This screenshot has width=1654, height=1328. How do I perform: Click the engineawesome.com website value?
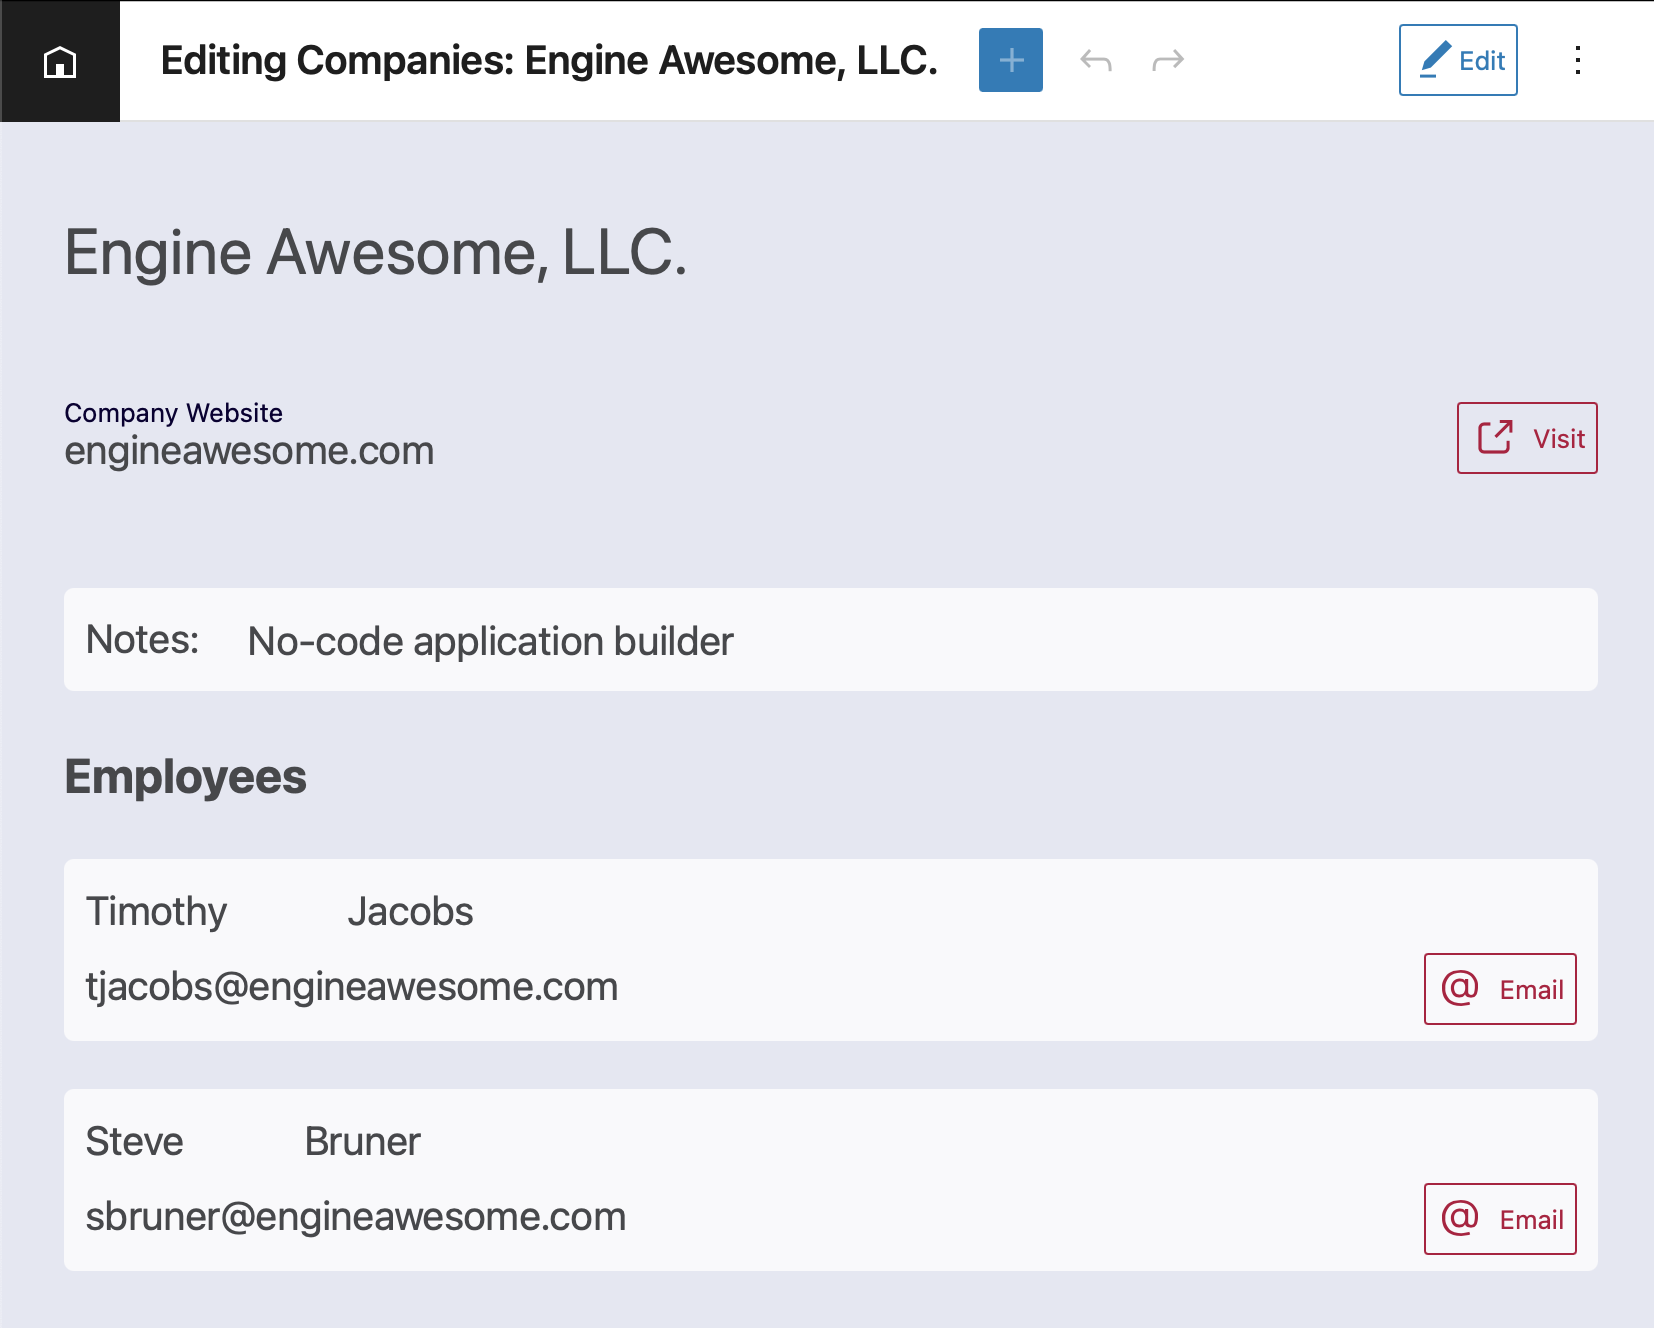[x=249, y=451]
